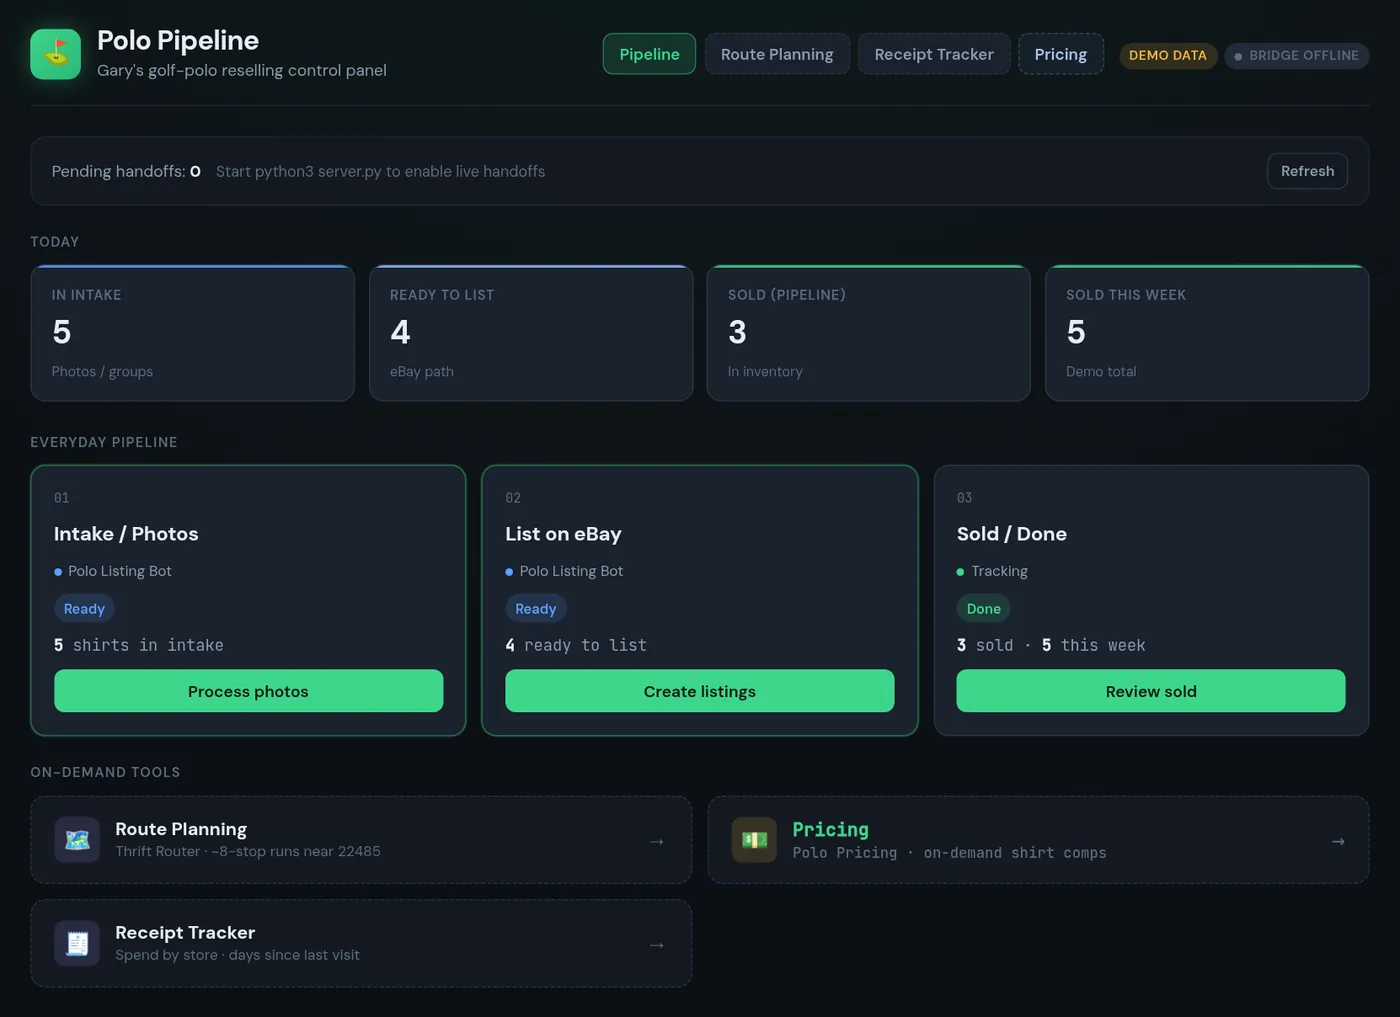Open the In Intake stat card
This screenshot has width=1400, height=1017.
[192, 333]
